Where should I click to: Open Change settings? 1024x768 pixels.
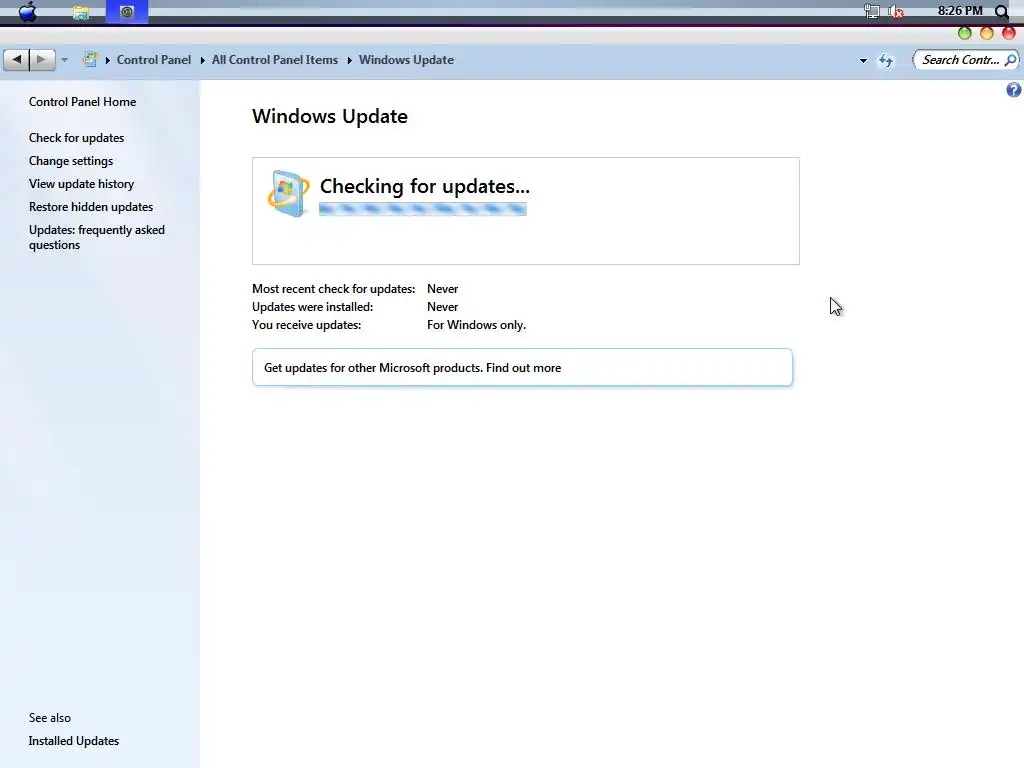point(71,161)
